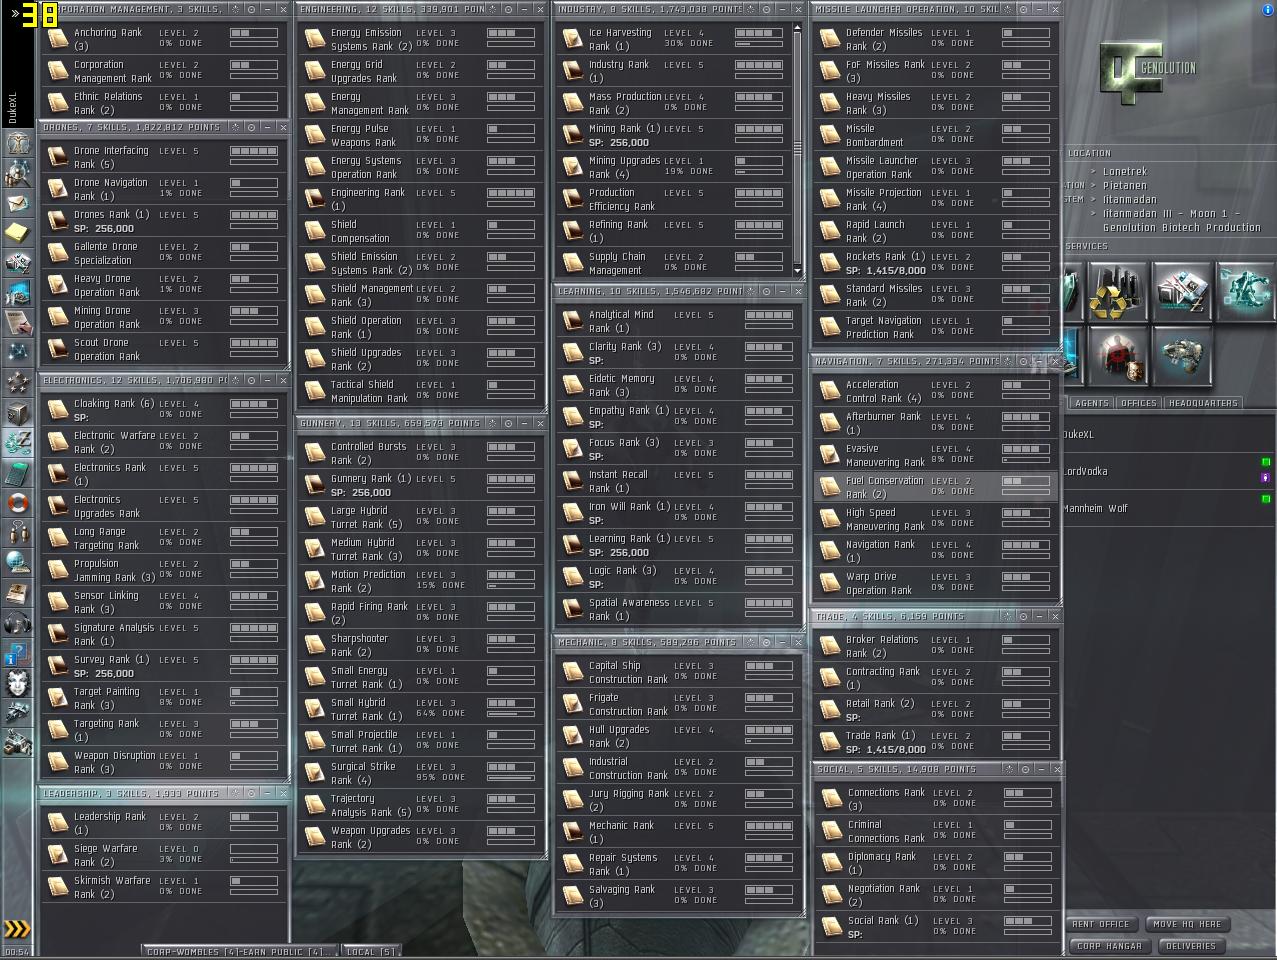Open the Deliveries button
Screen dimensions: 1277x960
tap(1191, 946)
